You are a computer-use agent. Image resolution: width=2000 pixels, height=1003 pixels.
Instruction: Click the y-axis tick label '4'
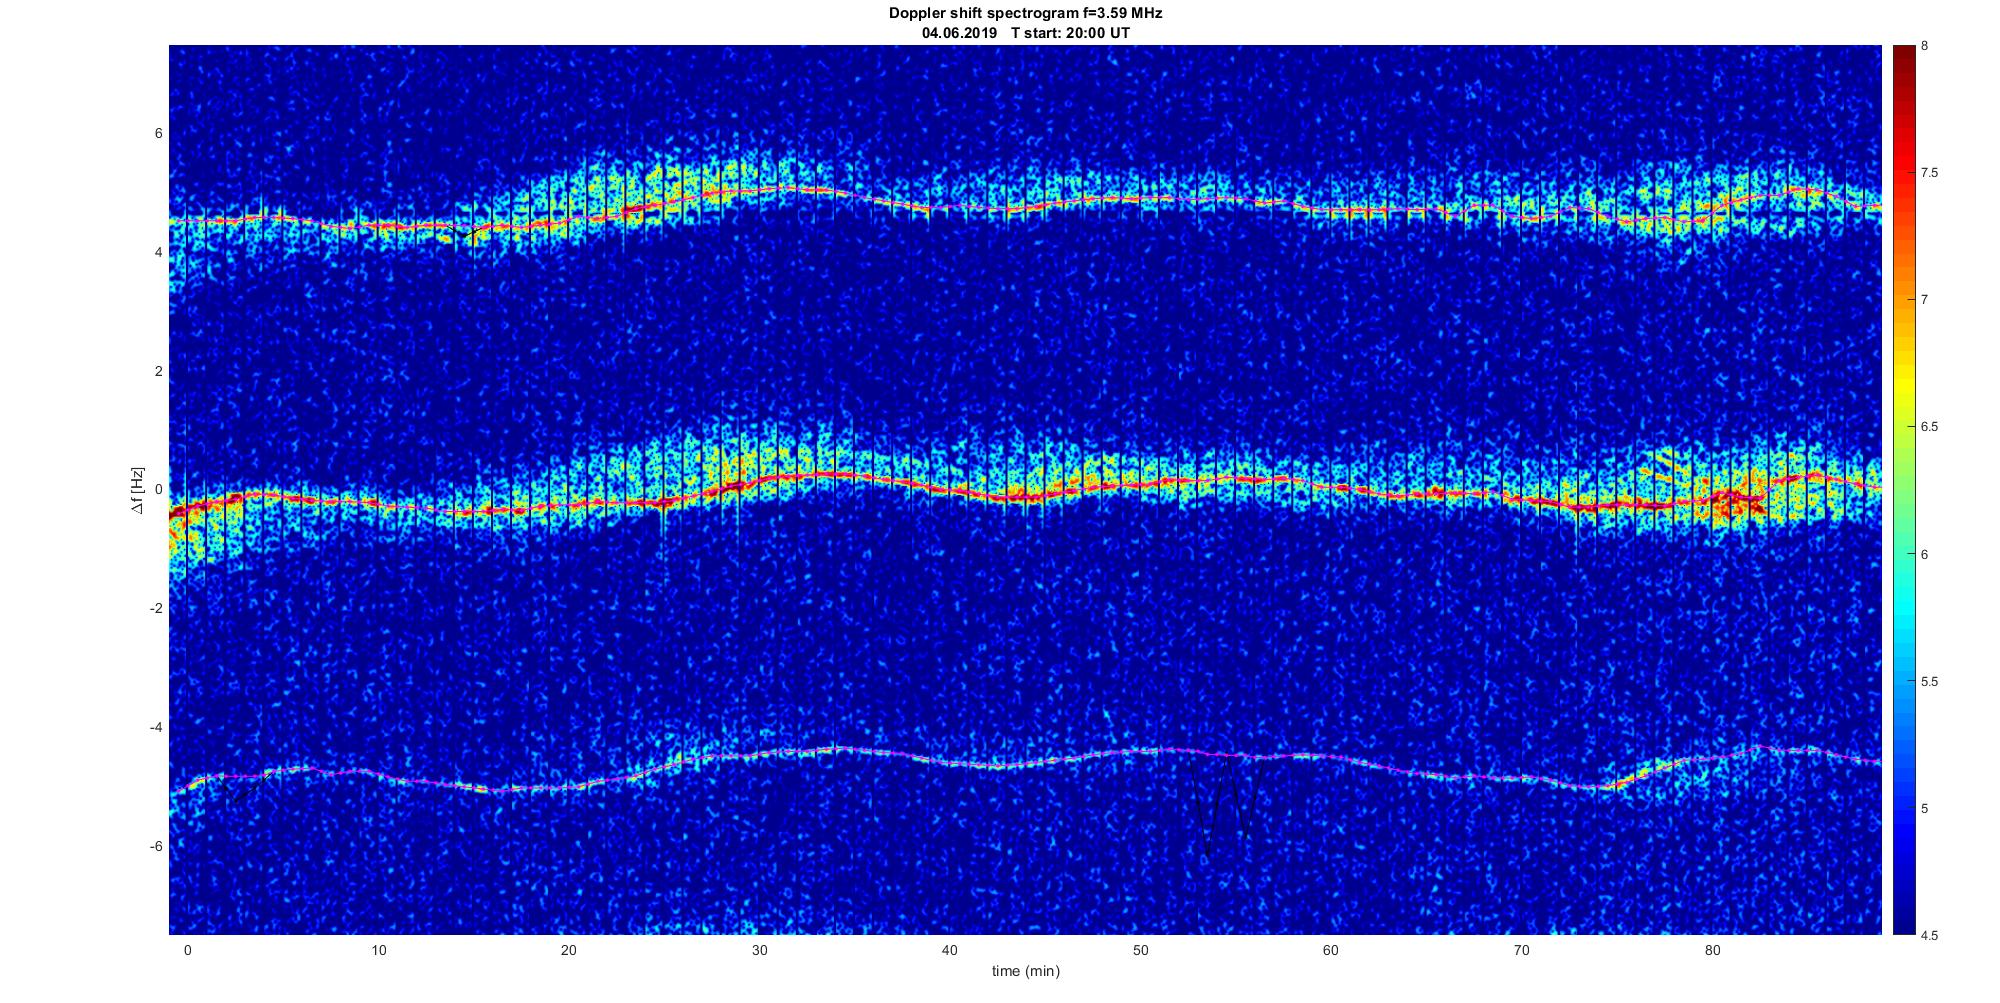coord(159,253)
